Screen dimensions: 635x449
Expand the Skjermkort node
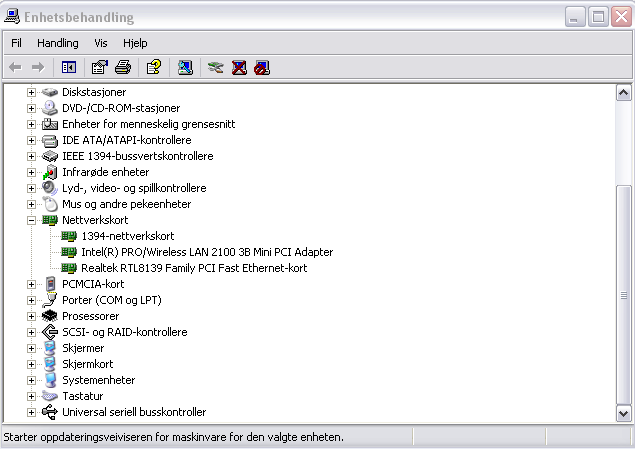31,364
